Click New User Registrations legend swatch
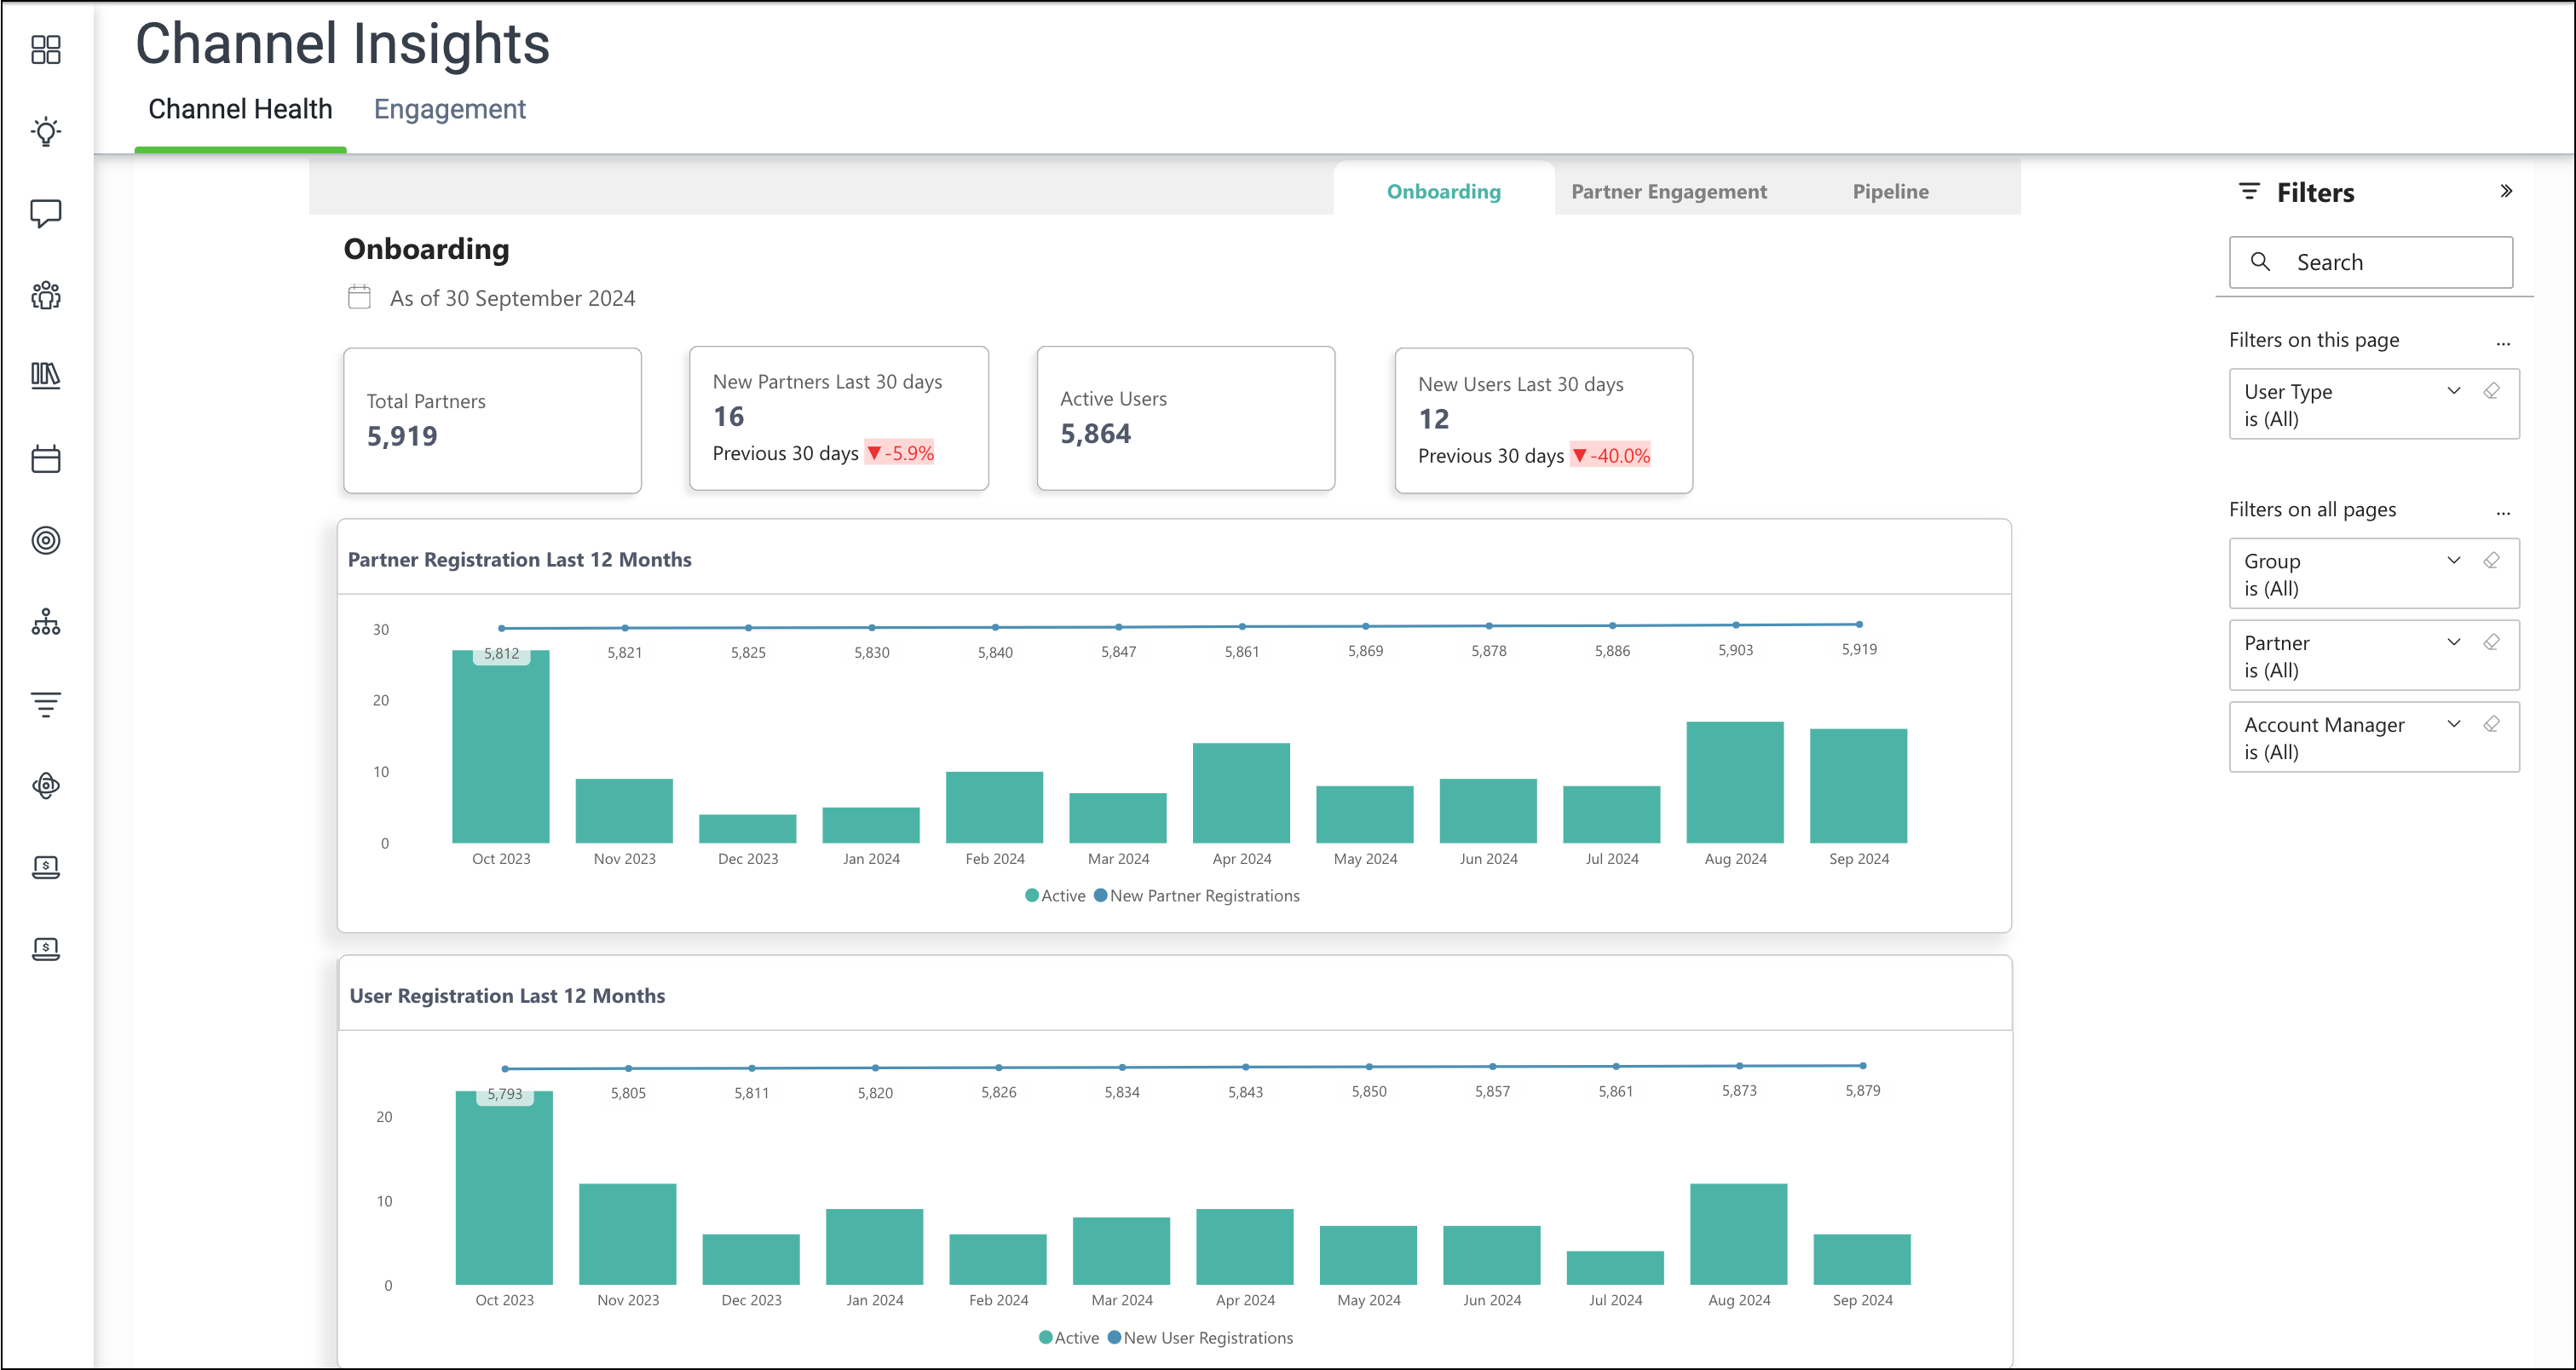 (1114, 1337)
